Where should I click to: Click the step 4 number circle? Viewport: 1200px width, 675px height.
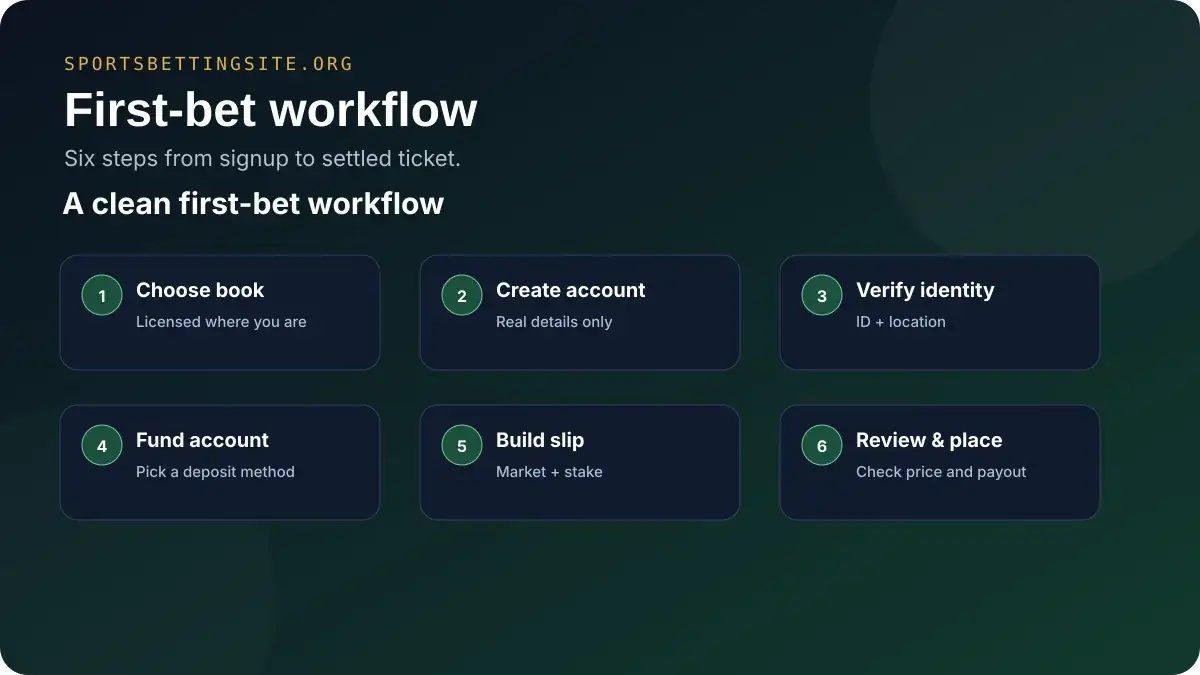(x=102, y=446)
